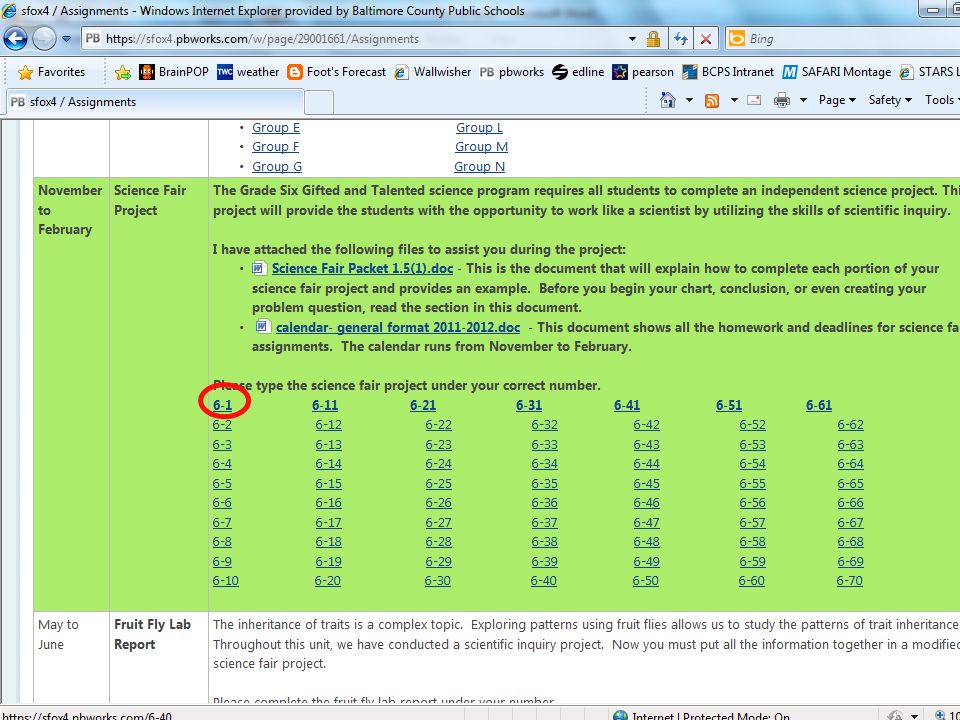Open student page 6-58
This screenshot has height=720, width=960.
752,541
